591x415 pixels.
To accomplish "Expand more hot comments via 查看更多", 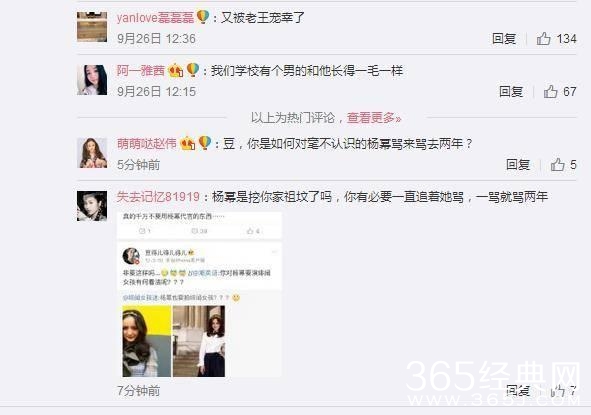I will (374, 118).
